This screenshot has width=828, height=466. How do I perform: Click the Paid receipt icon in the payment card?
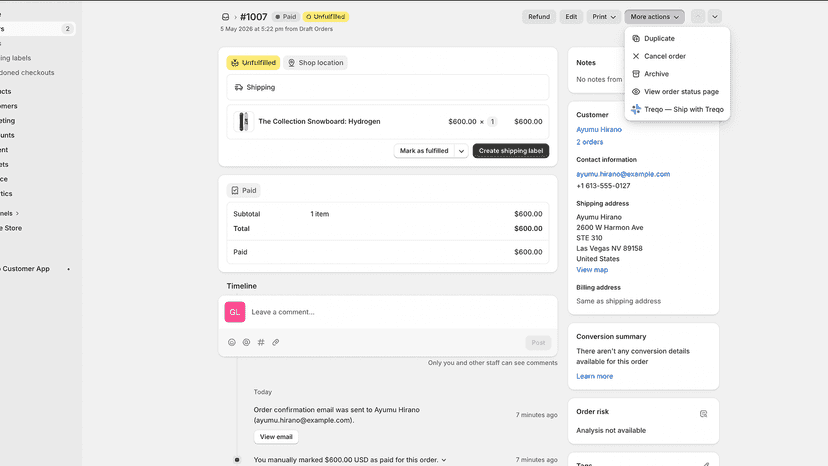[x=235, y=190]
